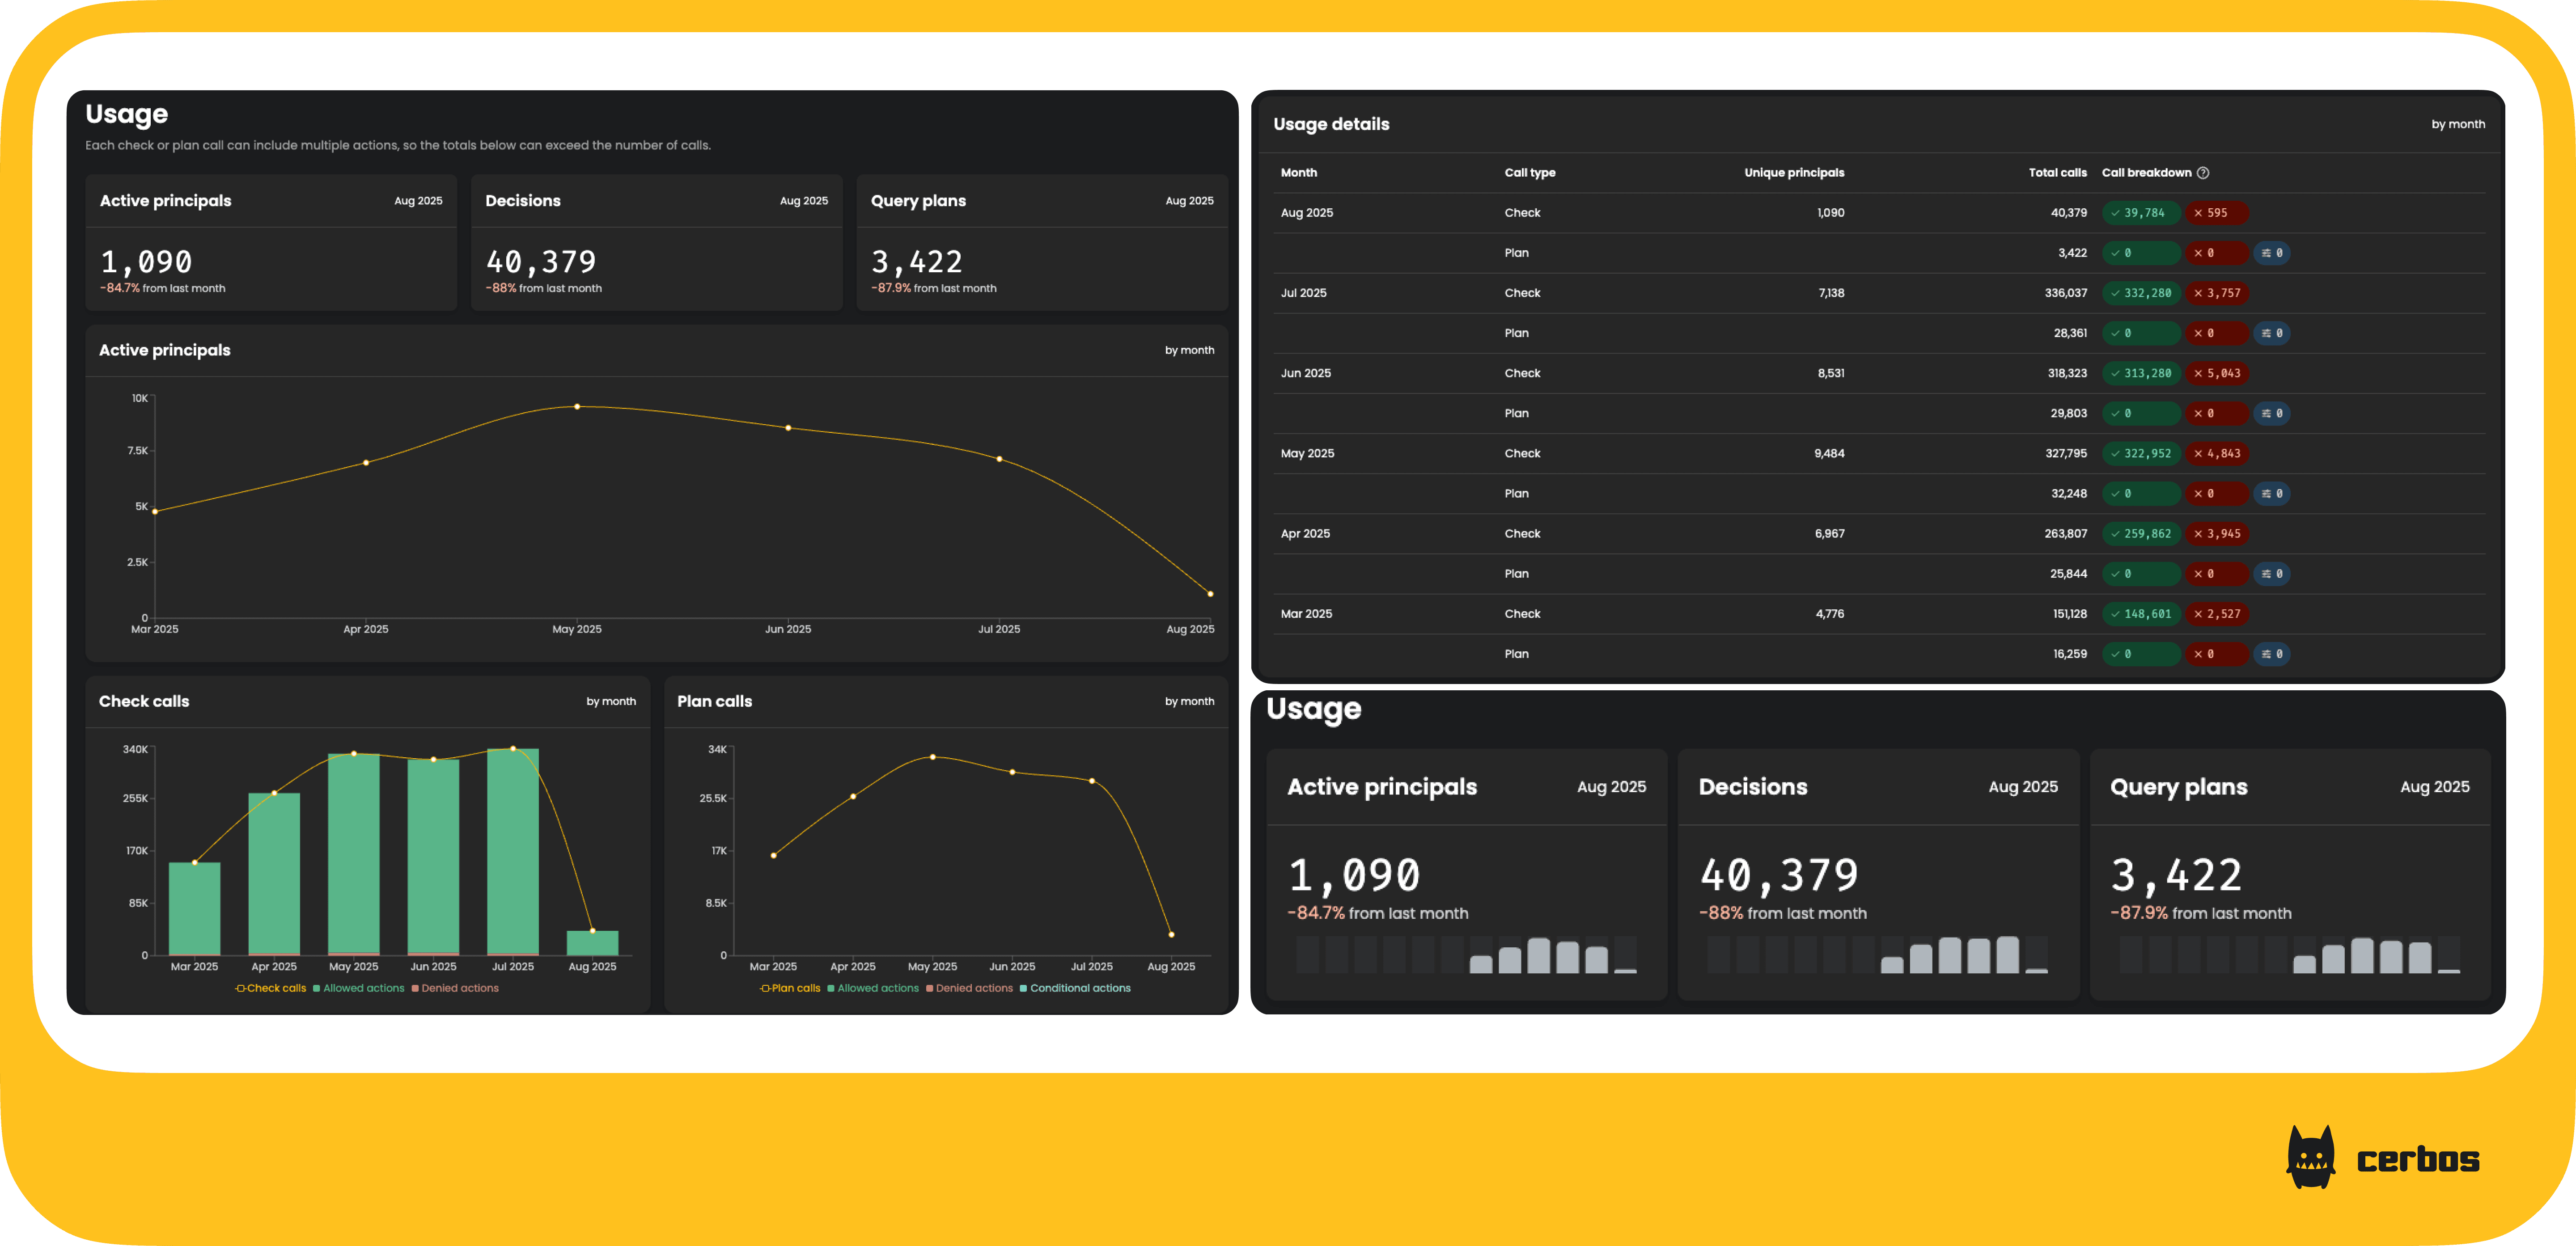
Task: Click the conditional badge in May 2025 Plan row
Action: click(x=2272, y=493)
